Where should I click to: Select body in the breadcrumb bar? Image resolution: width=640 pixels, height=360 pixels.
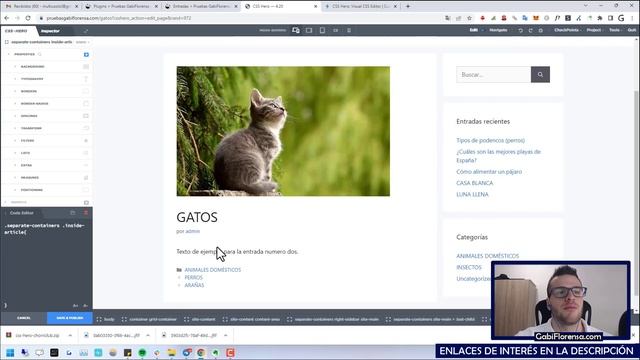(106, 319)
